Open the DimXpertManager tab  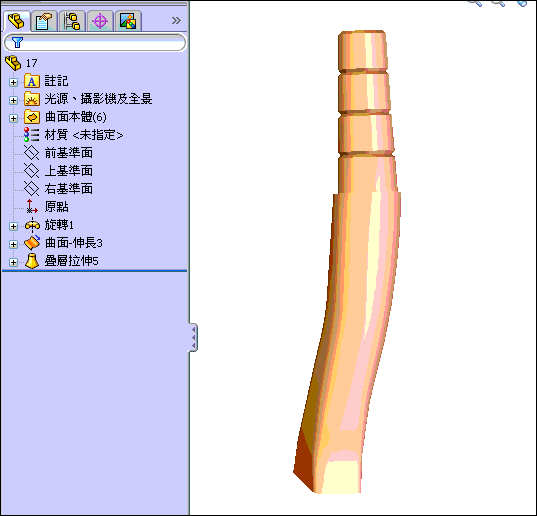click(x=100, y=21)
